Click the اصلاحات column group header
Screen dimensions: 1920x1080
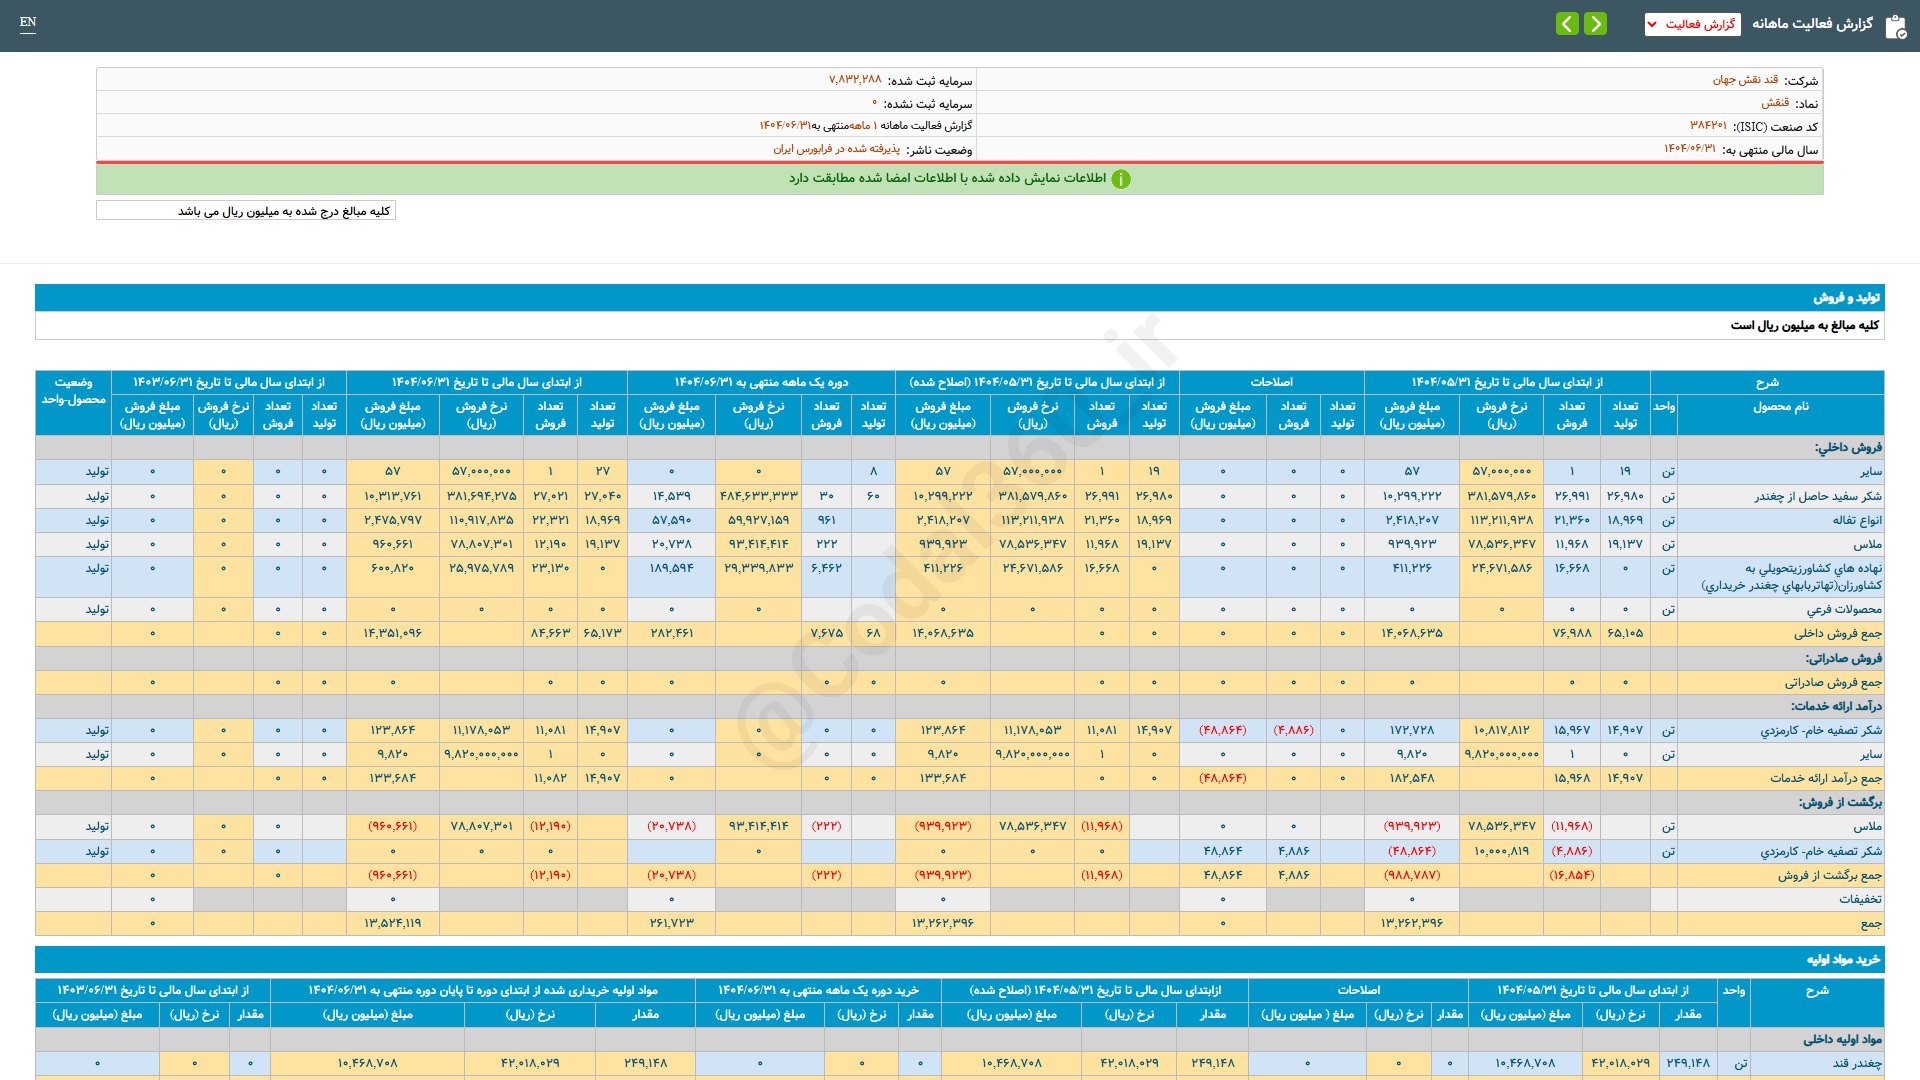[x=1271, y=382]
